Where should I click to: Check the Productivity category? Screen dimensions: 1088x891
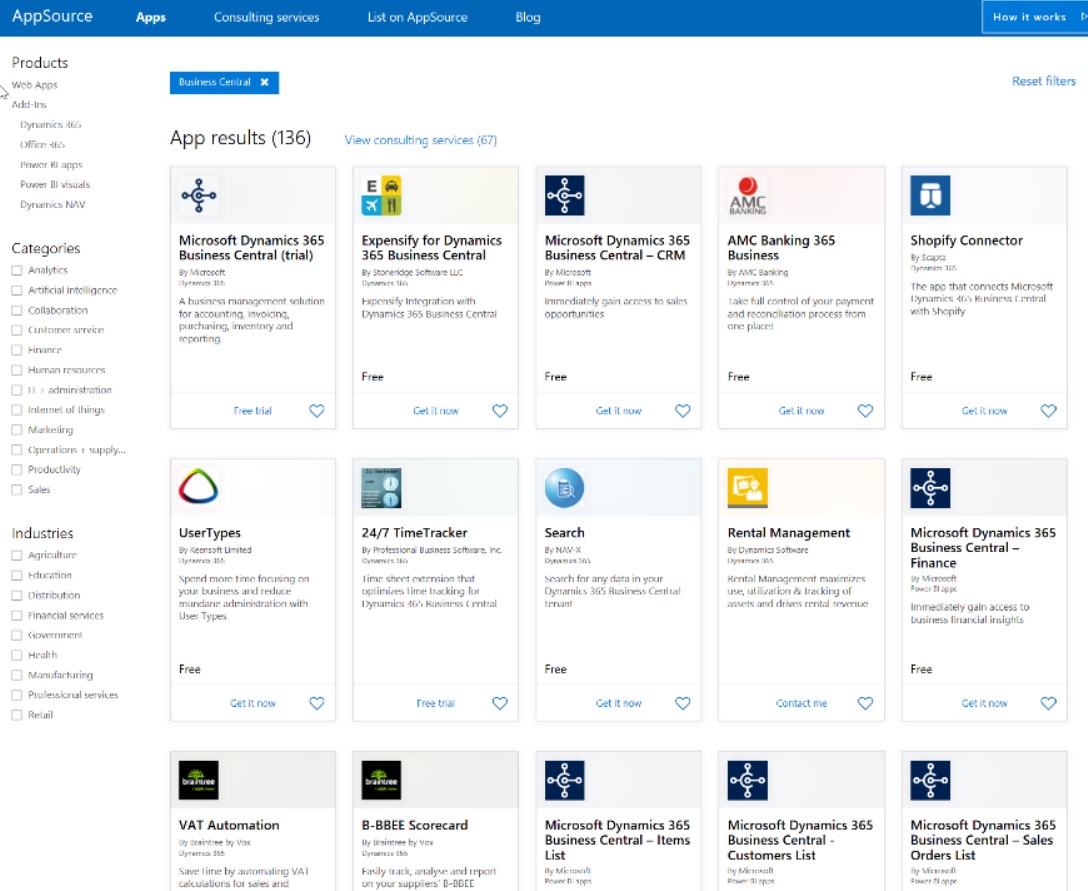tap(17, 470)
